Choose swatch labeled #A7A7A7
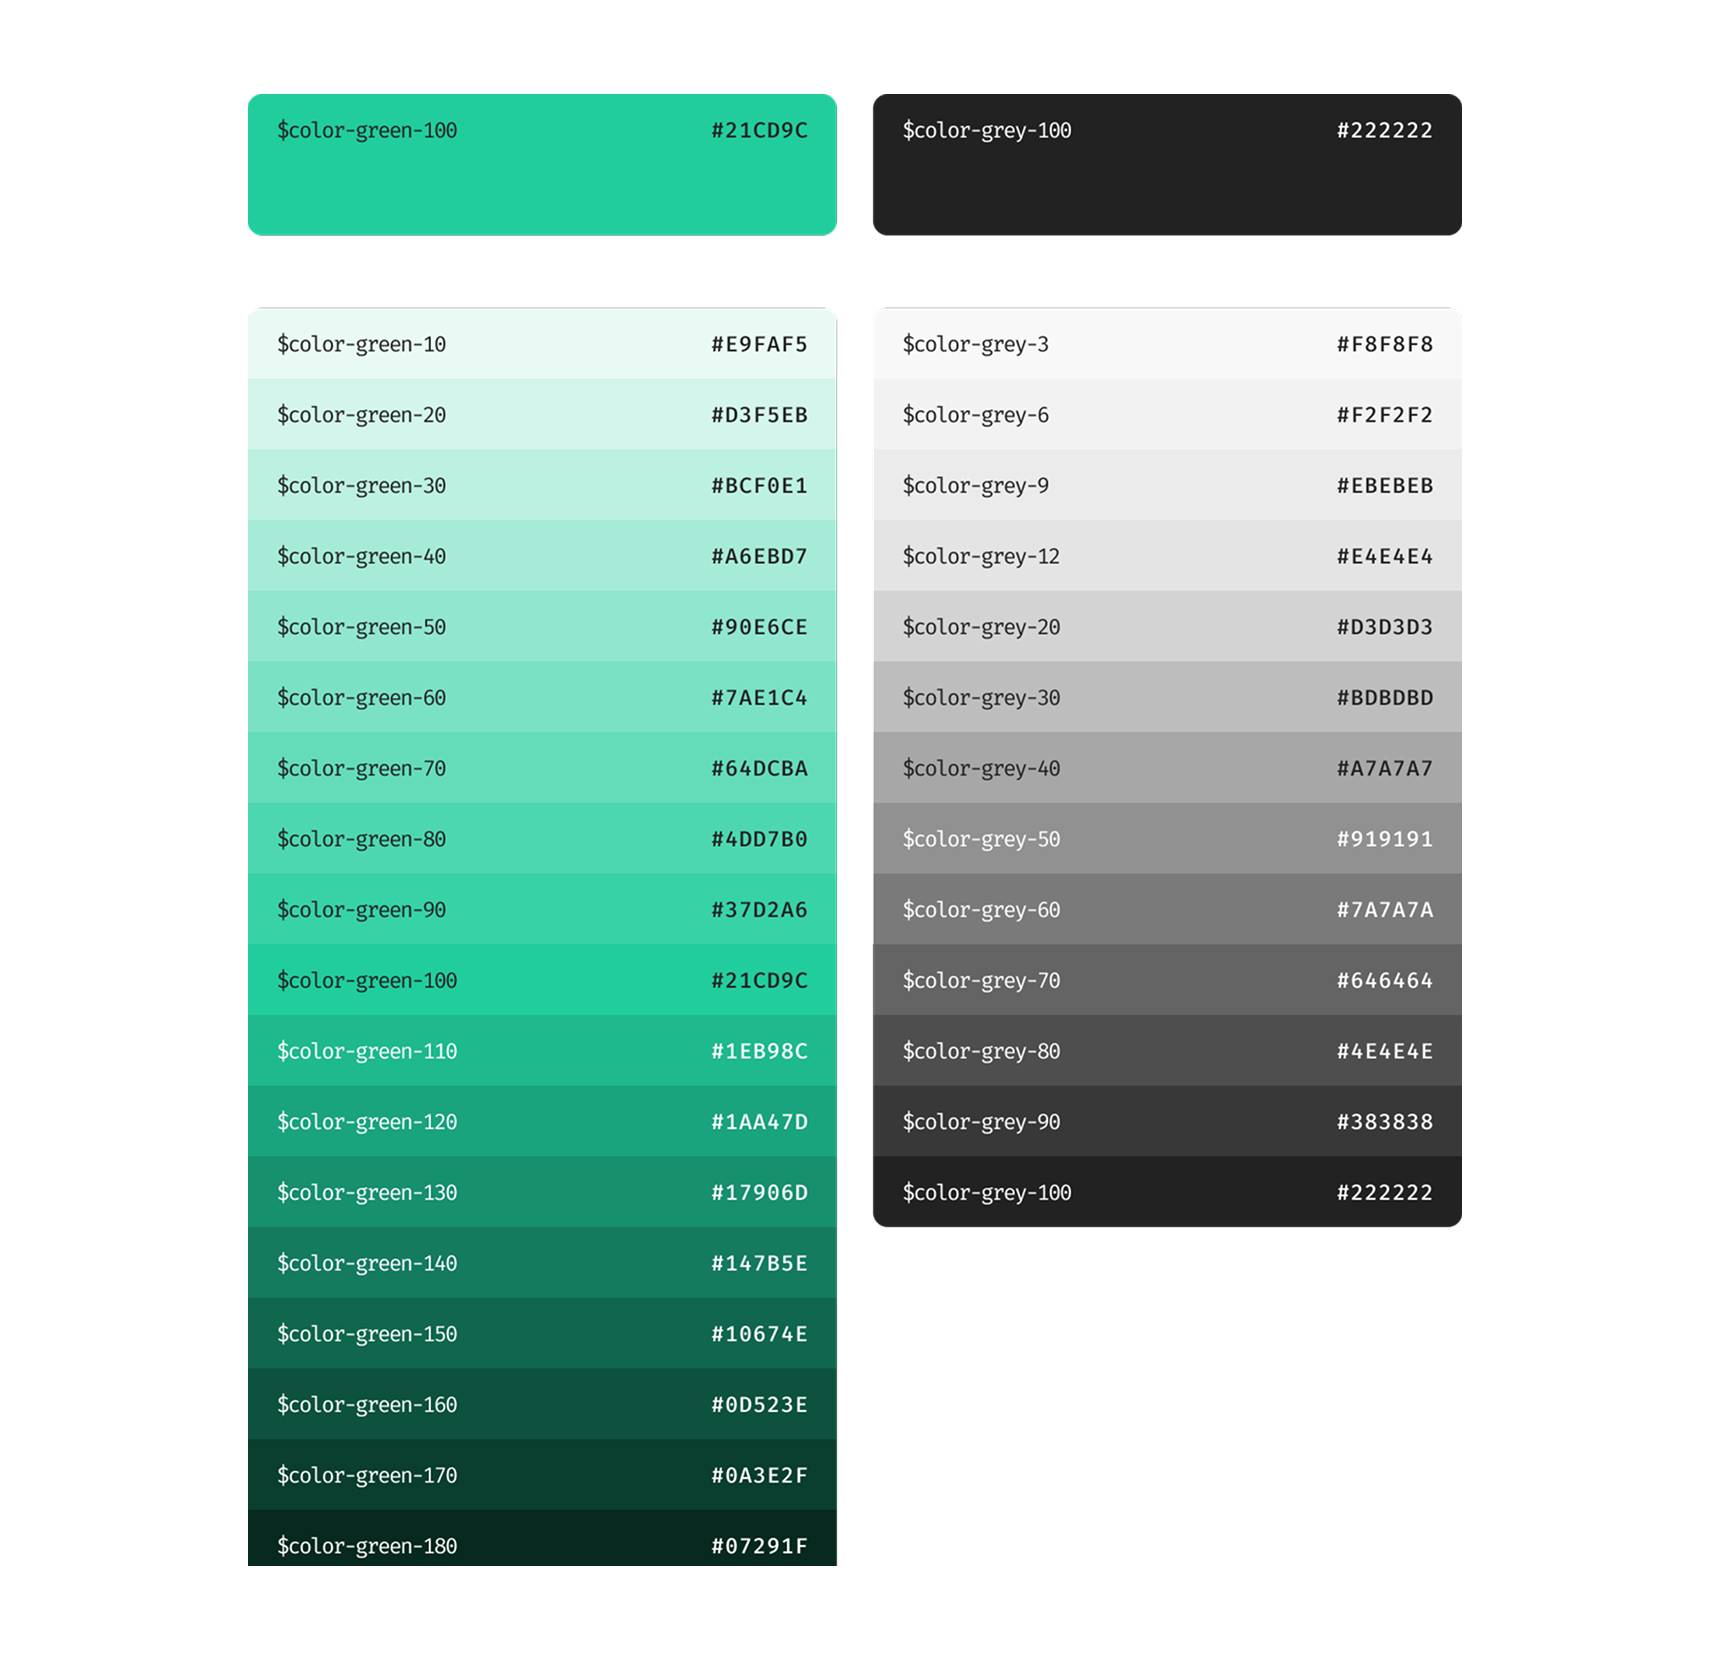1712x1680 pixels. point(1167,768)
